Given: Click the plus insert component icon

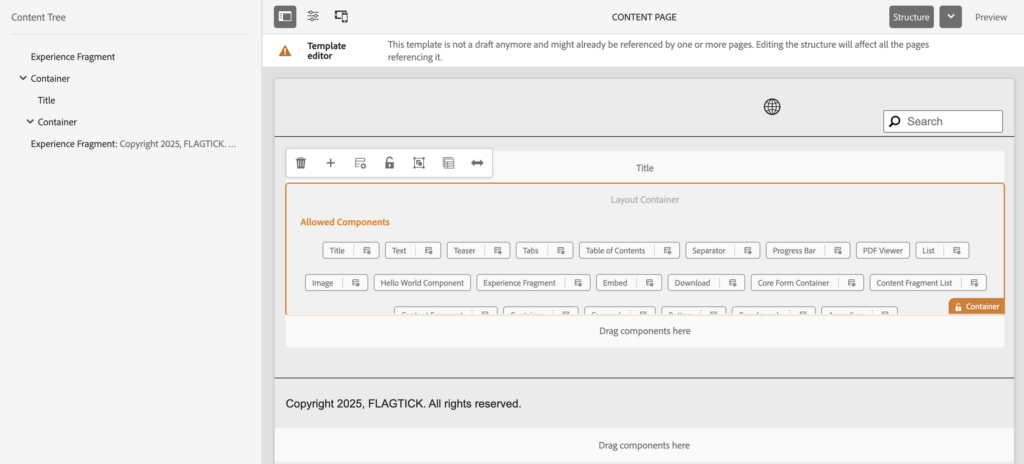Looking at the screenshot, I should [330, 163].
